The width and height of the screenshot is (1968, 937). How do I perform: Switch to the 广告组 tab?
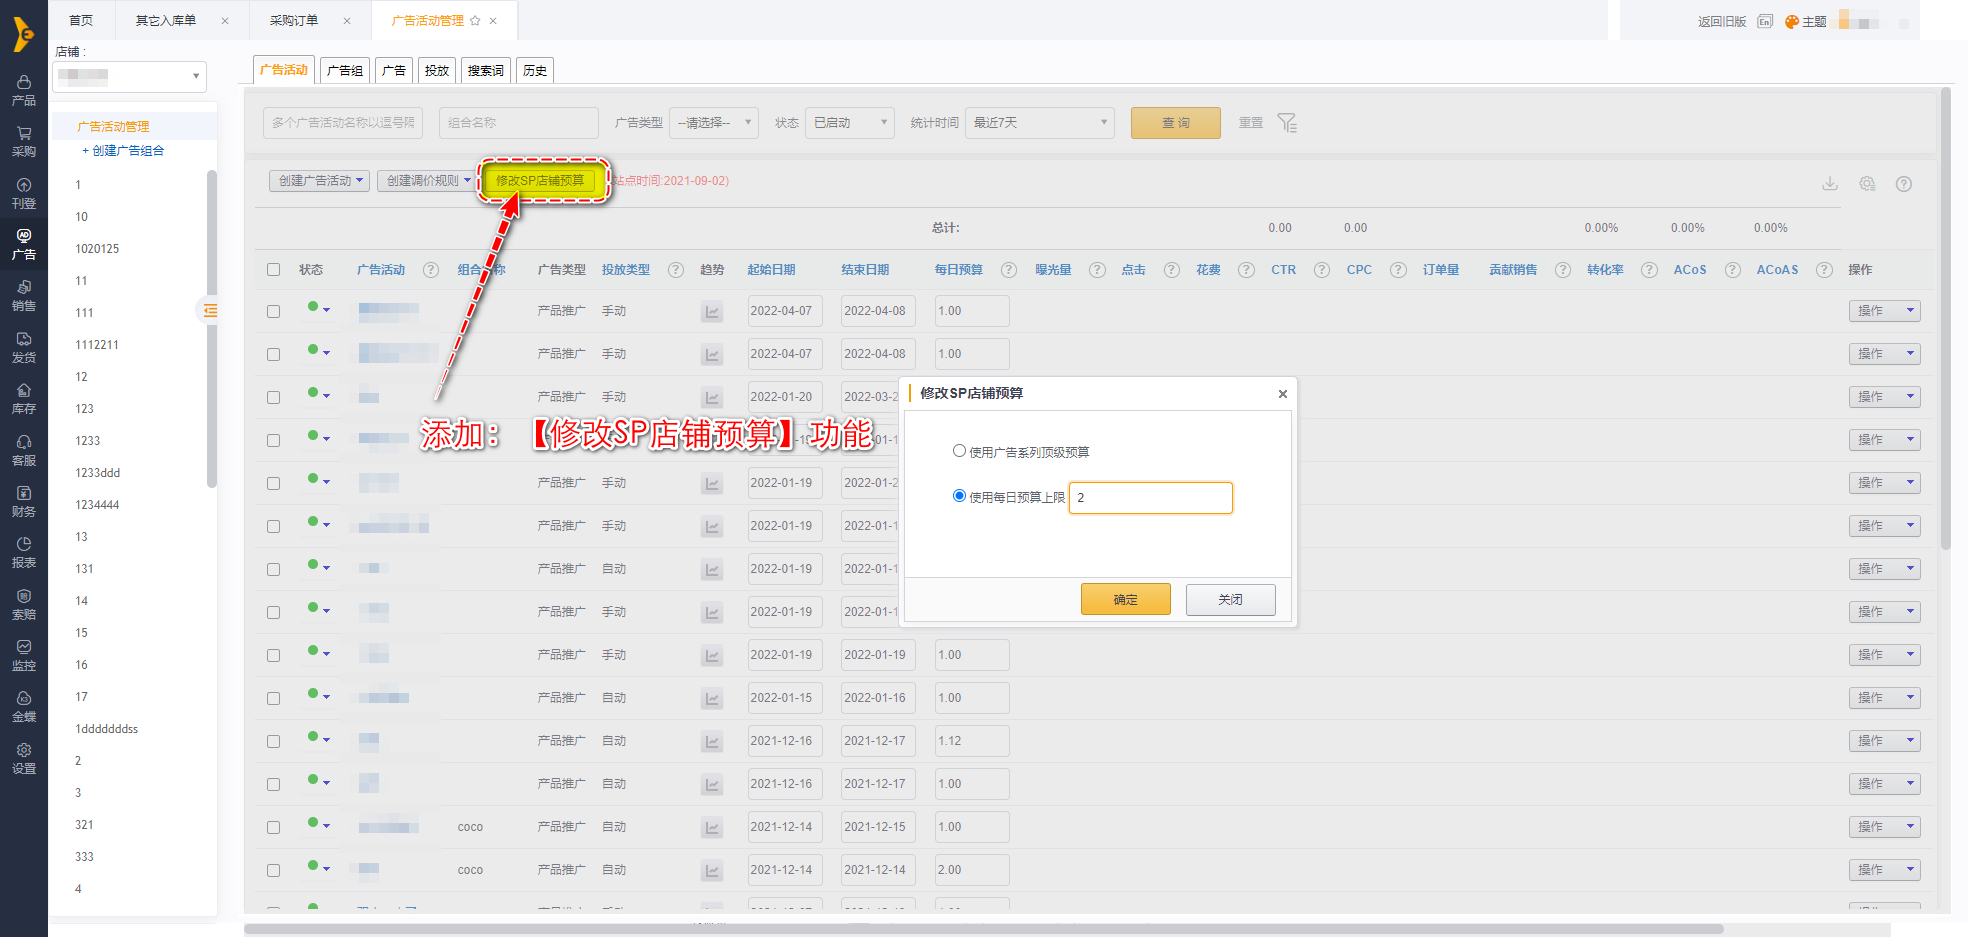pos(345,71)
